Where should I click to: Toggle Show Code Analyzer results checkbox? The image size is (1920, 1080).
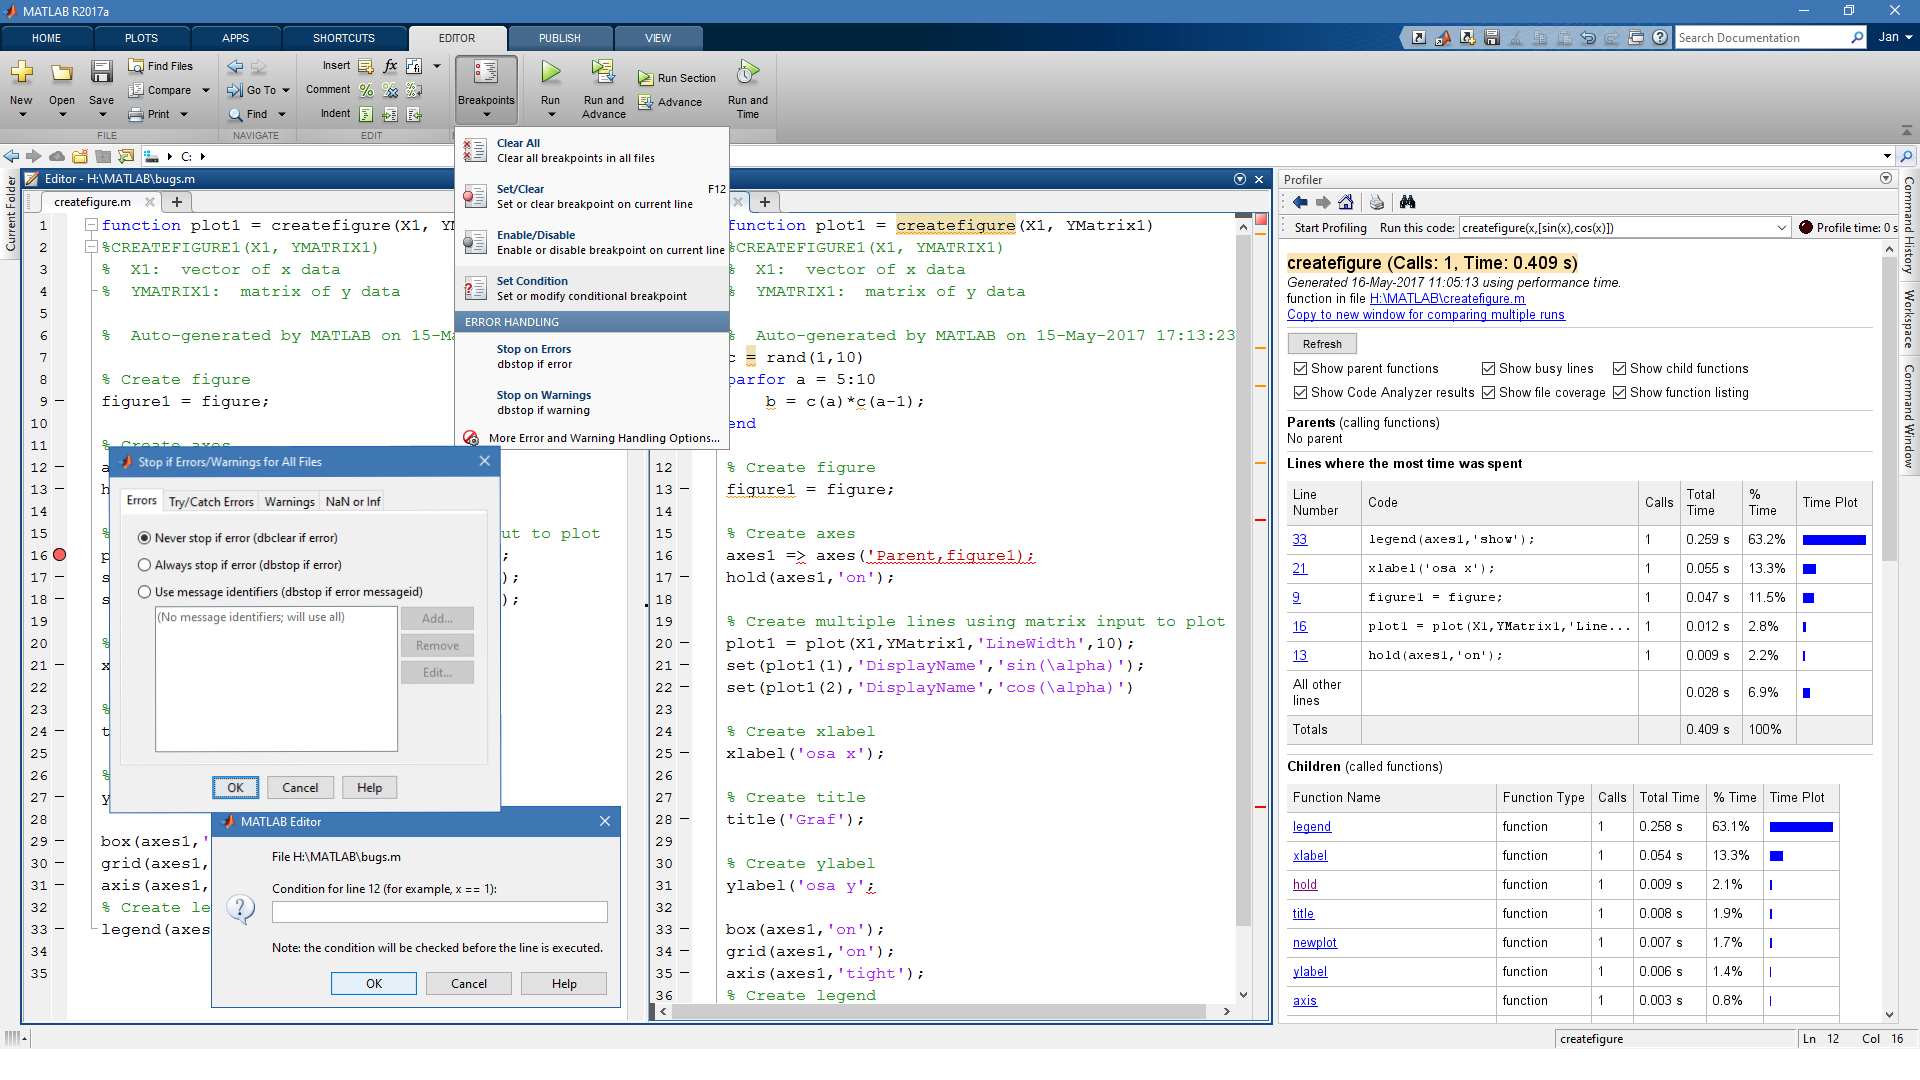click(x=1300, y=393)
